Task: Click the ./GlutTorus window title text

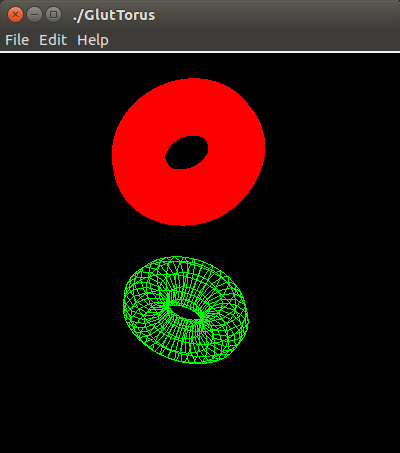Action: click(114, 15)
